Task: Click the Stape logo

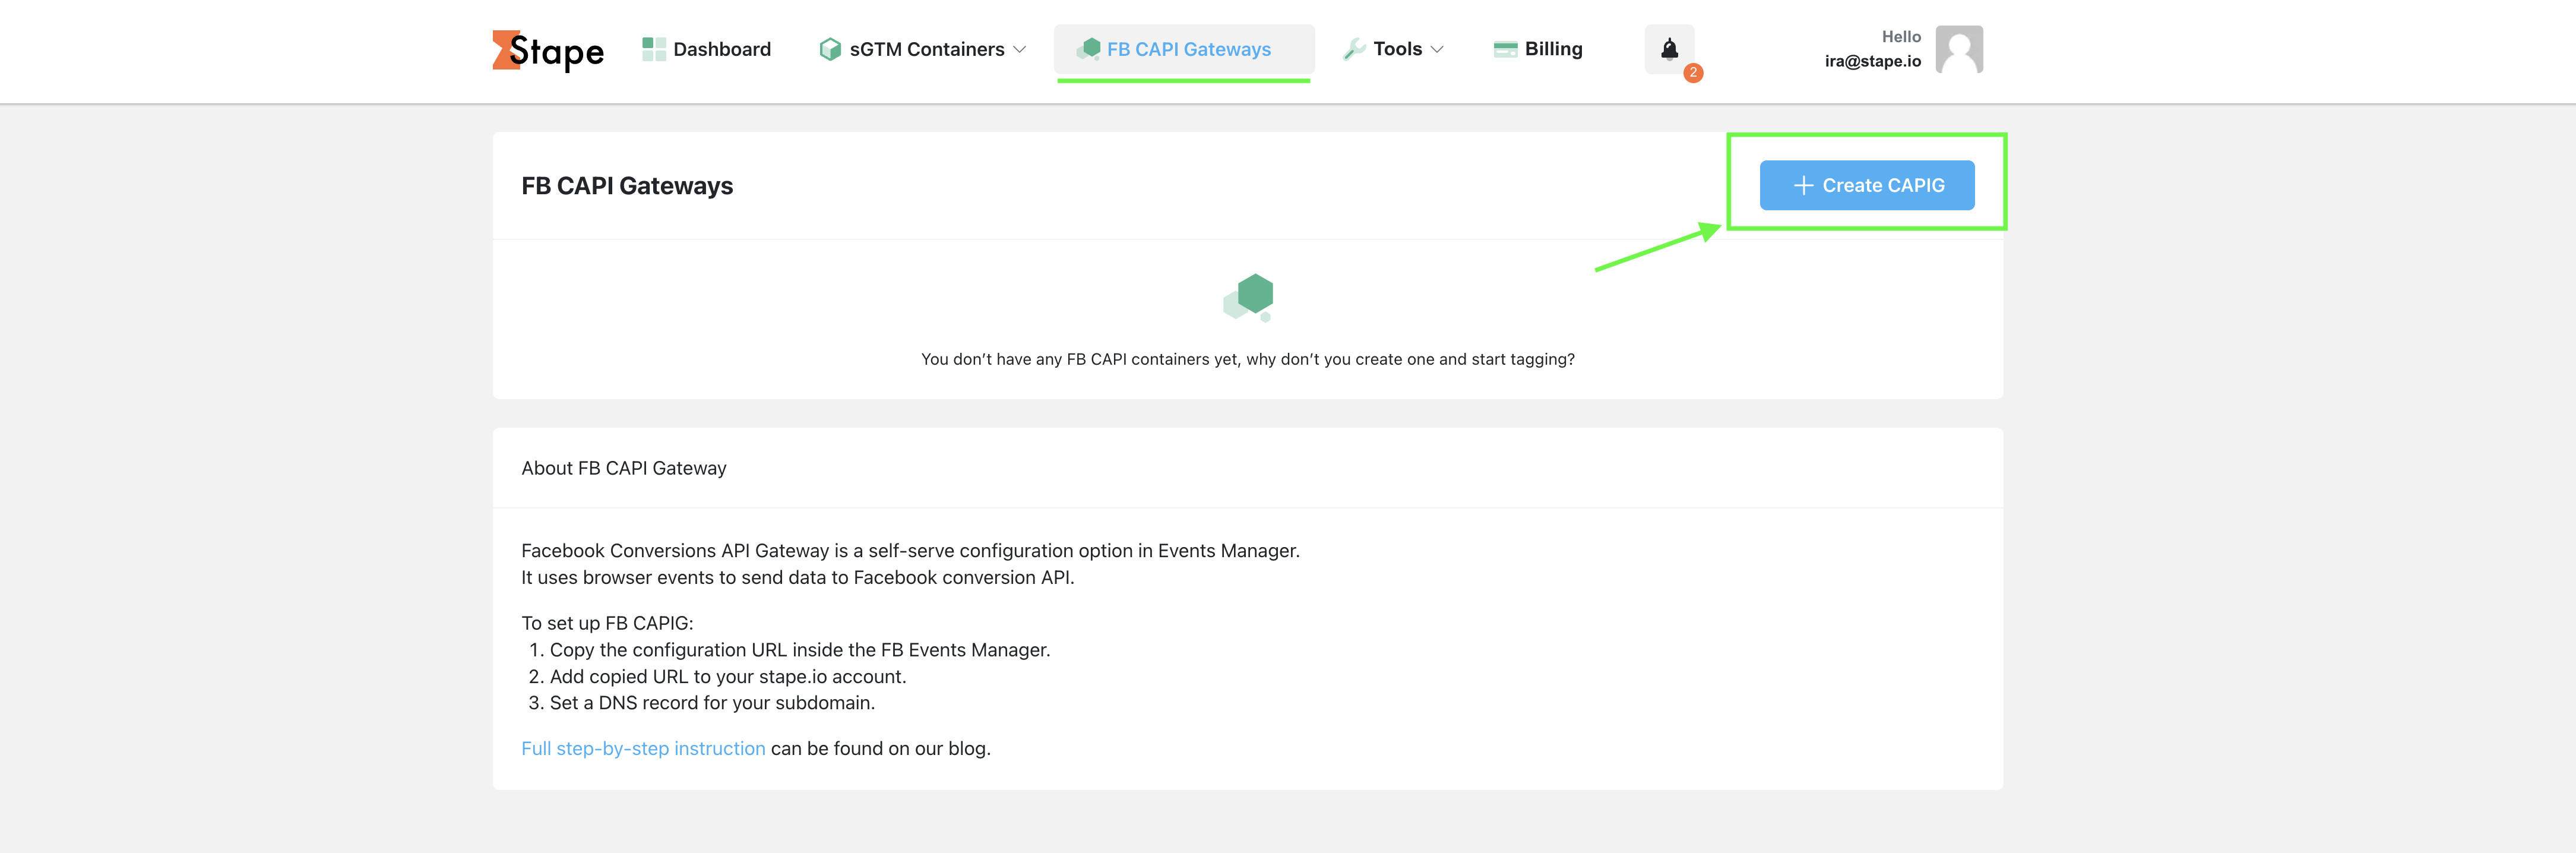Action: [x=548, y=50]
